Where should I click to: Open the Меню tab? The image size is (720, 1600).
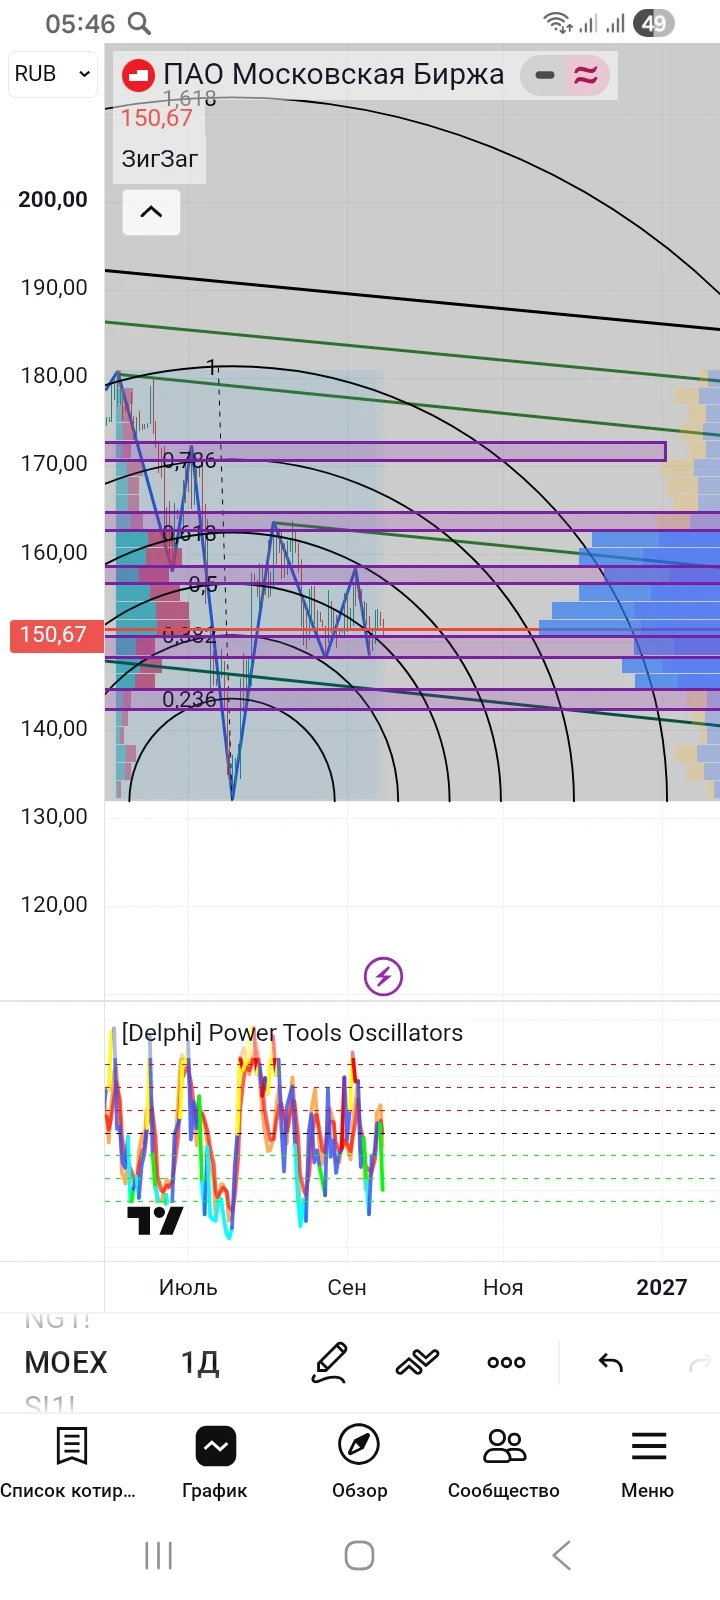[648, 1464]
